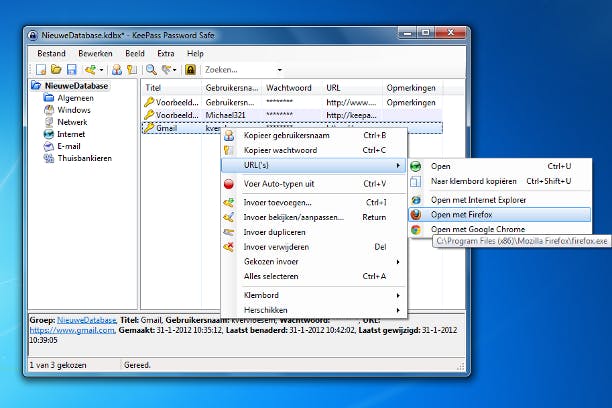Click into the Zoeken search field
This screenshot has height=408, width=612.
(238, 70)
